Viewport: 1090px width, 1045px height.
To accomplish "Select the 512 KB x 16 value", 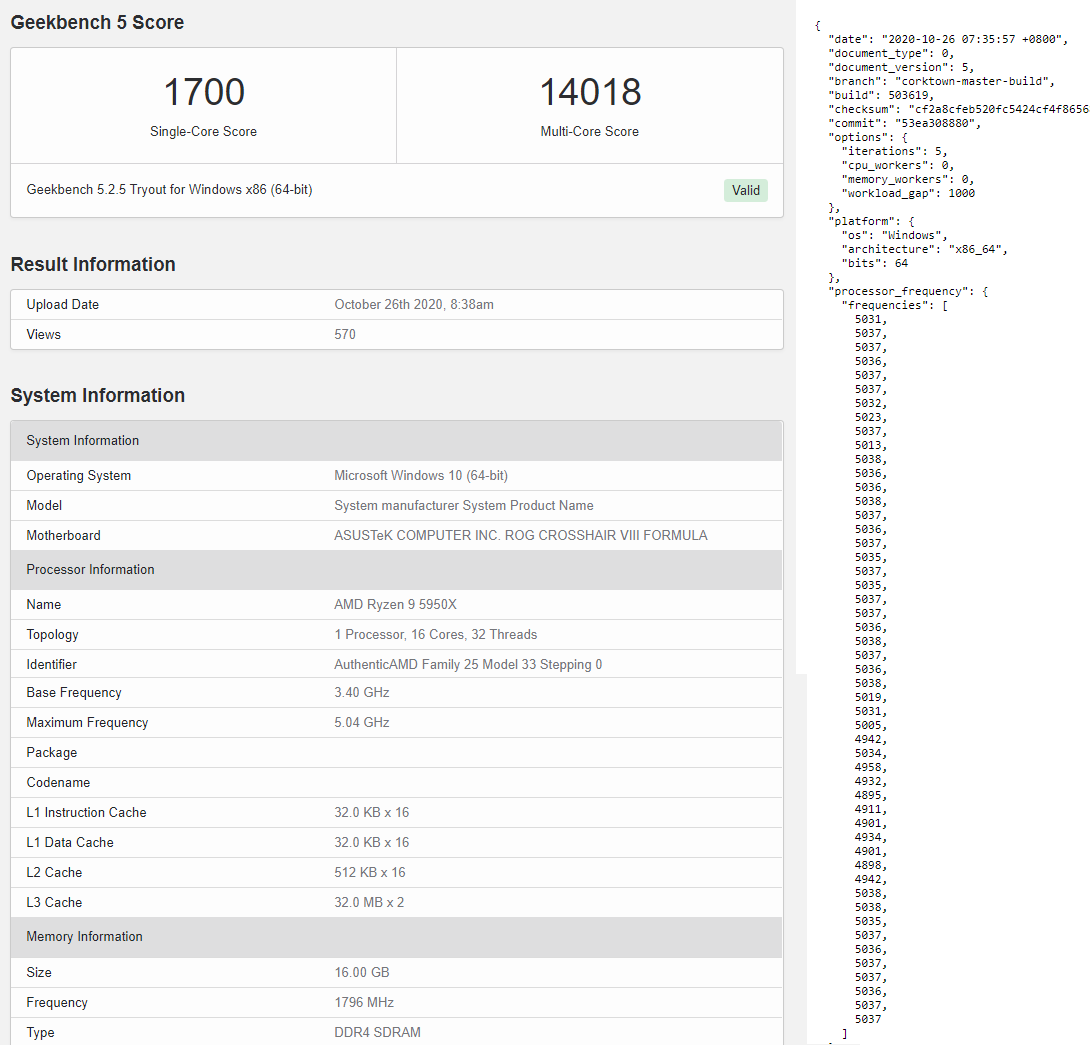I will coord(370,872).
